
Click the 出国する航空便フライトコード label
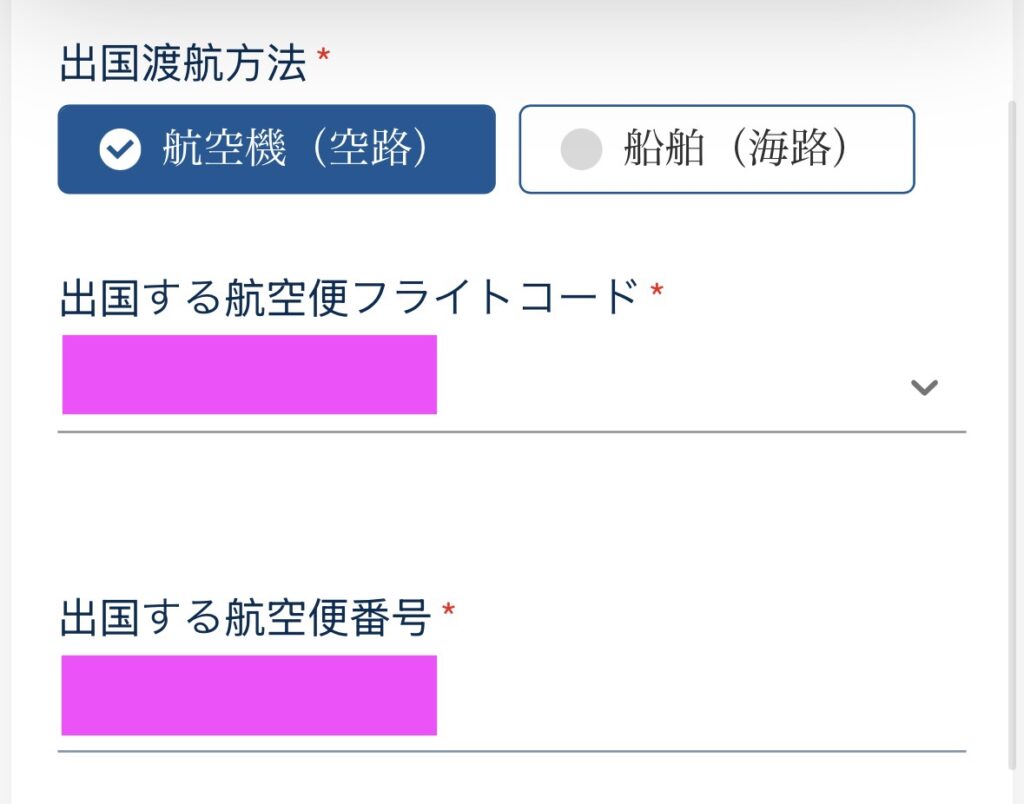pyautogui.click(x=349, y=297)
